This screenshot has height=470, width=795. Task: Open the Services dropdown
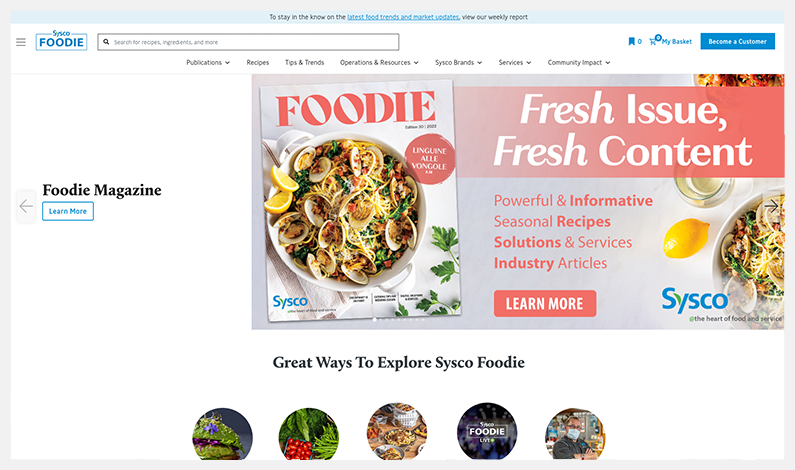[515, 63]
